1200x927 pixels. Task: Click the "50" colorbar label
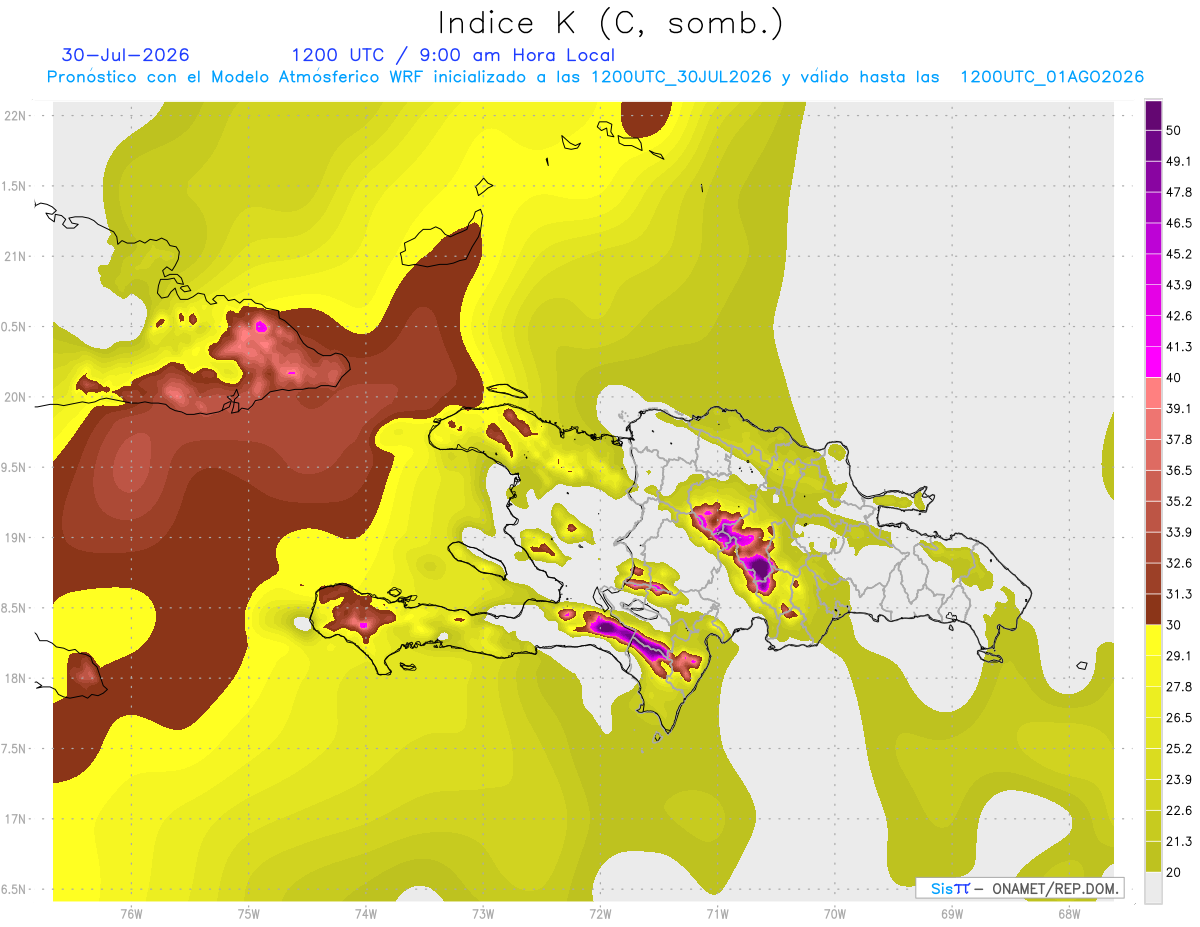click(x=1173, y=130)
